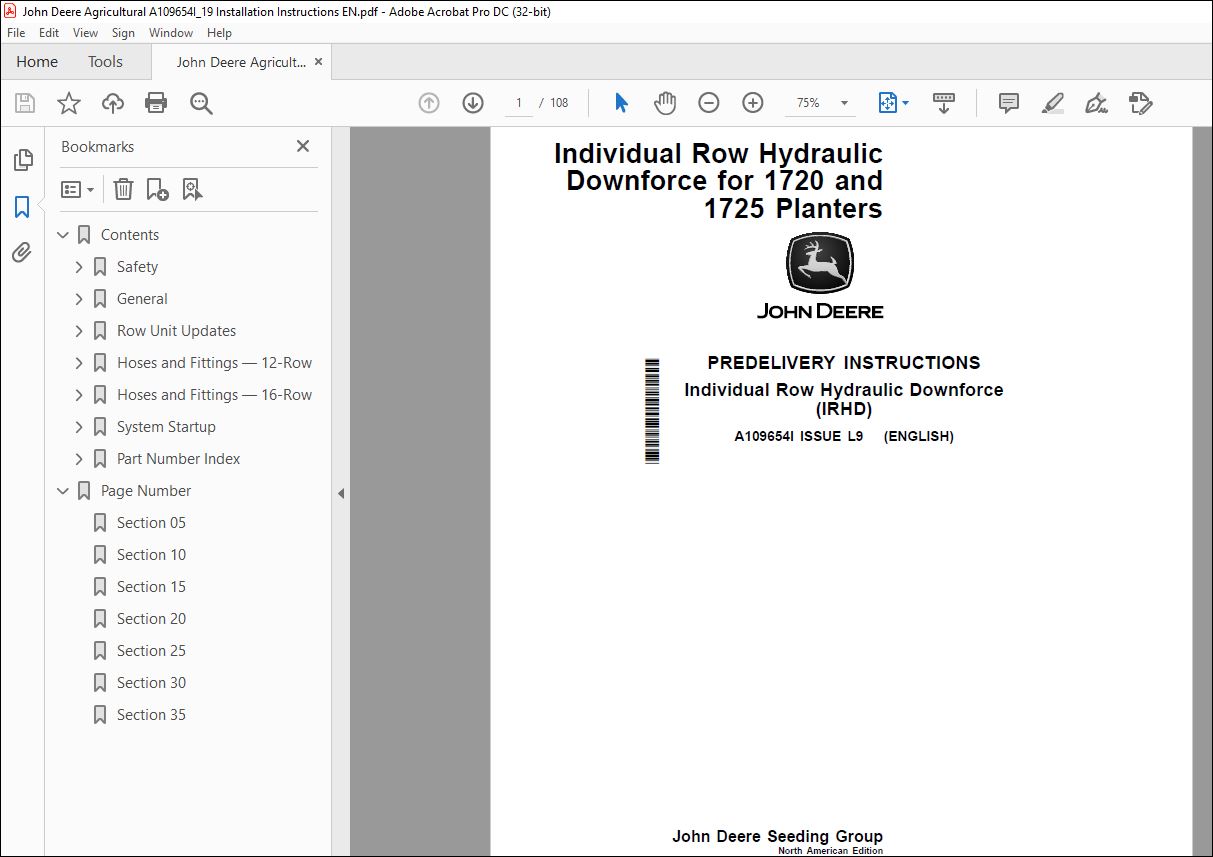Image resolution: width=1213 pixels, height=857 pixels.
Task: Jump to Section 10 bookmark
Action: [151, 555]
